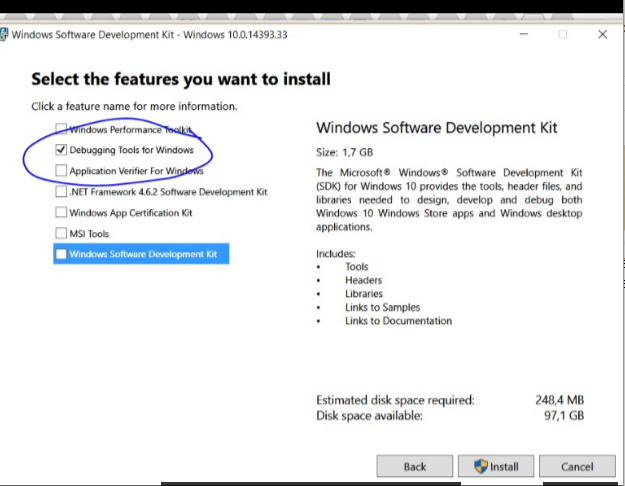
Task: Check the Windows Software Development Kit checkbox
Action: (x=61, y=254)
